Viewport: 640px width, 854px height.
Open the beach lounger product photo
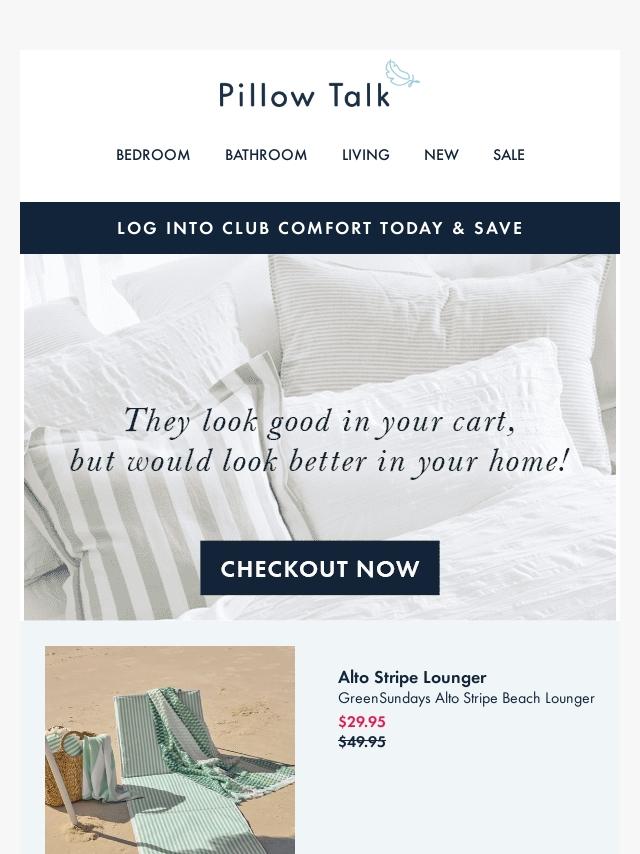[170, 750]
